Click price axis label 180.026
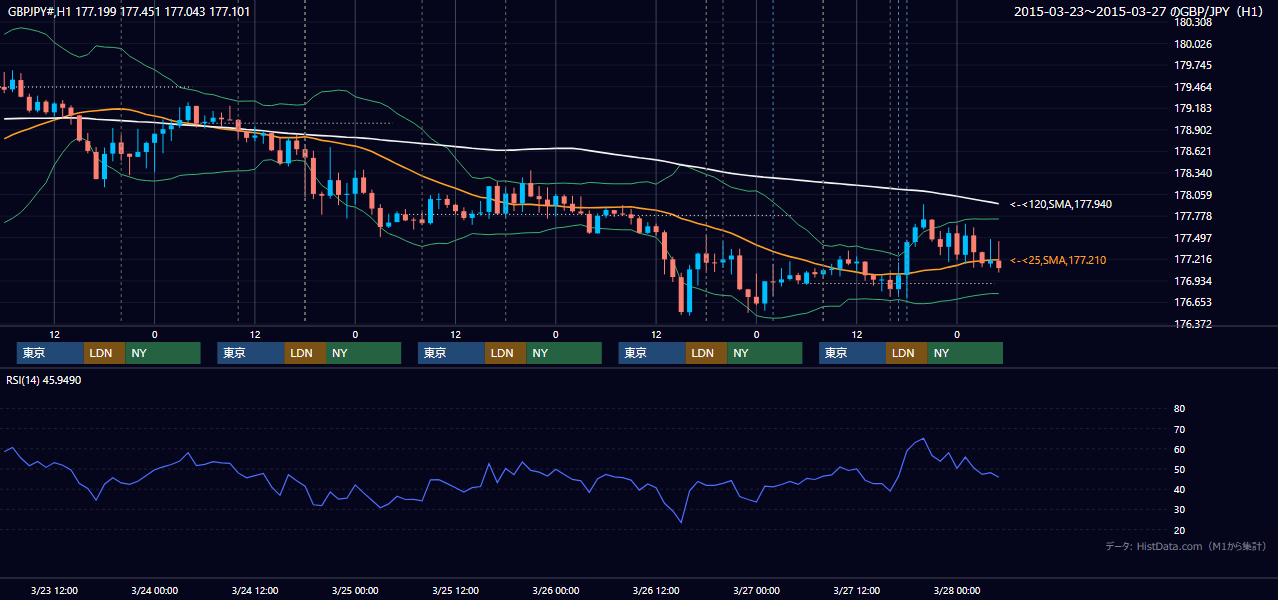The height and width of the screenshot is (600, 1278). click(1192, 44)
